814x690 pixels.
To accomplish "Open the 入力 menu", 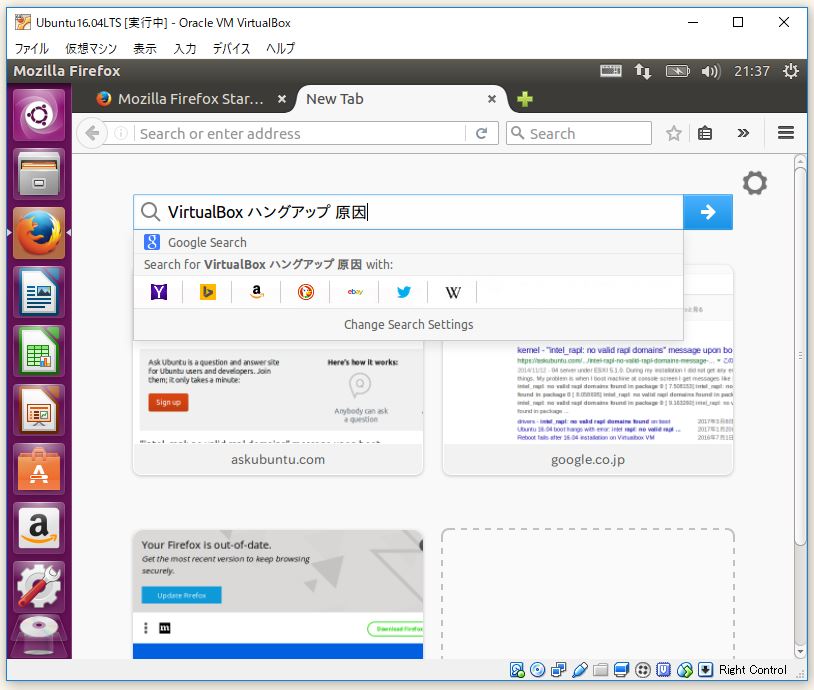I will pyautogui.click(x=185, y=48).
